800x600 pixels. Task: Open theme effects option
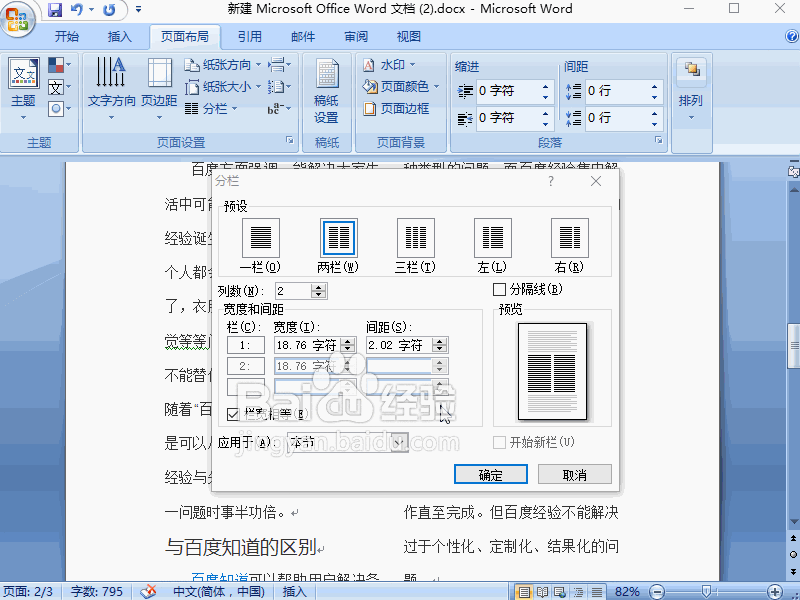coord(59,109)
